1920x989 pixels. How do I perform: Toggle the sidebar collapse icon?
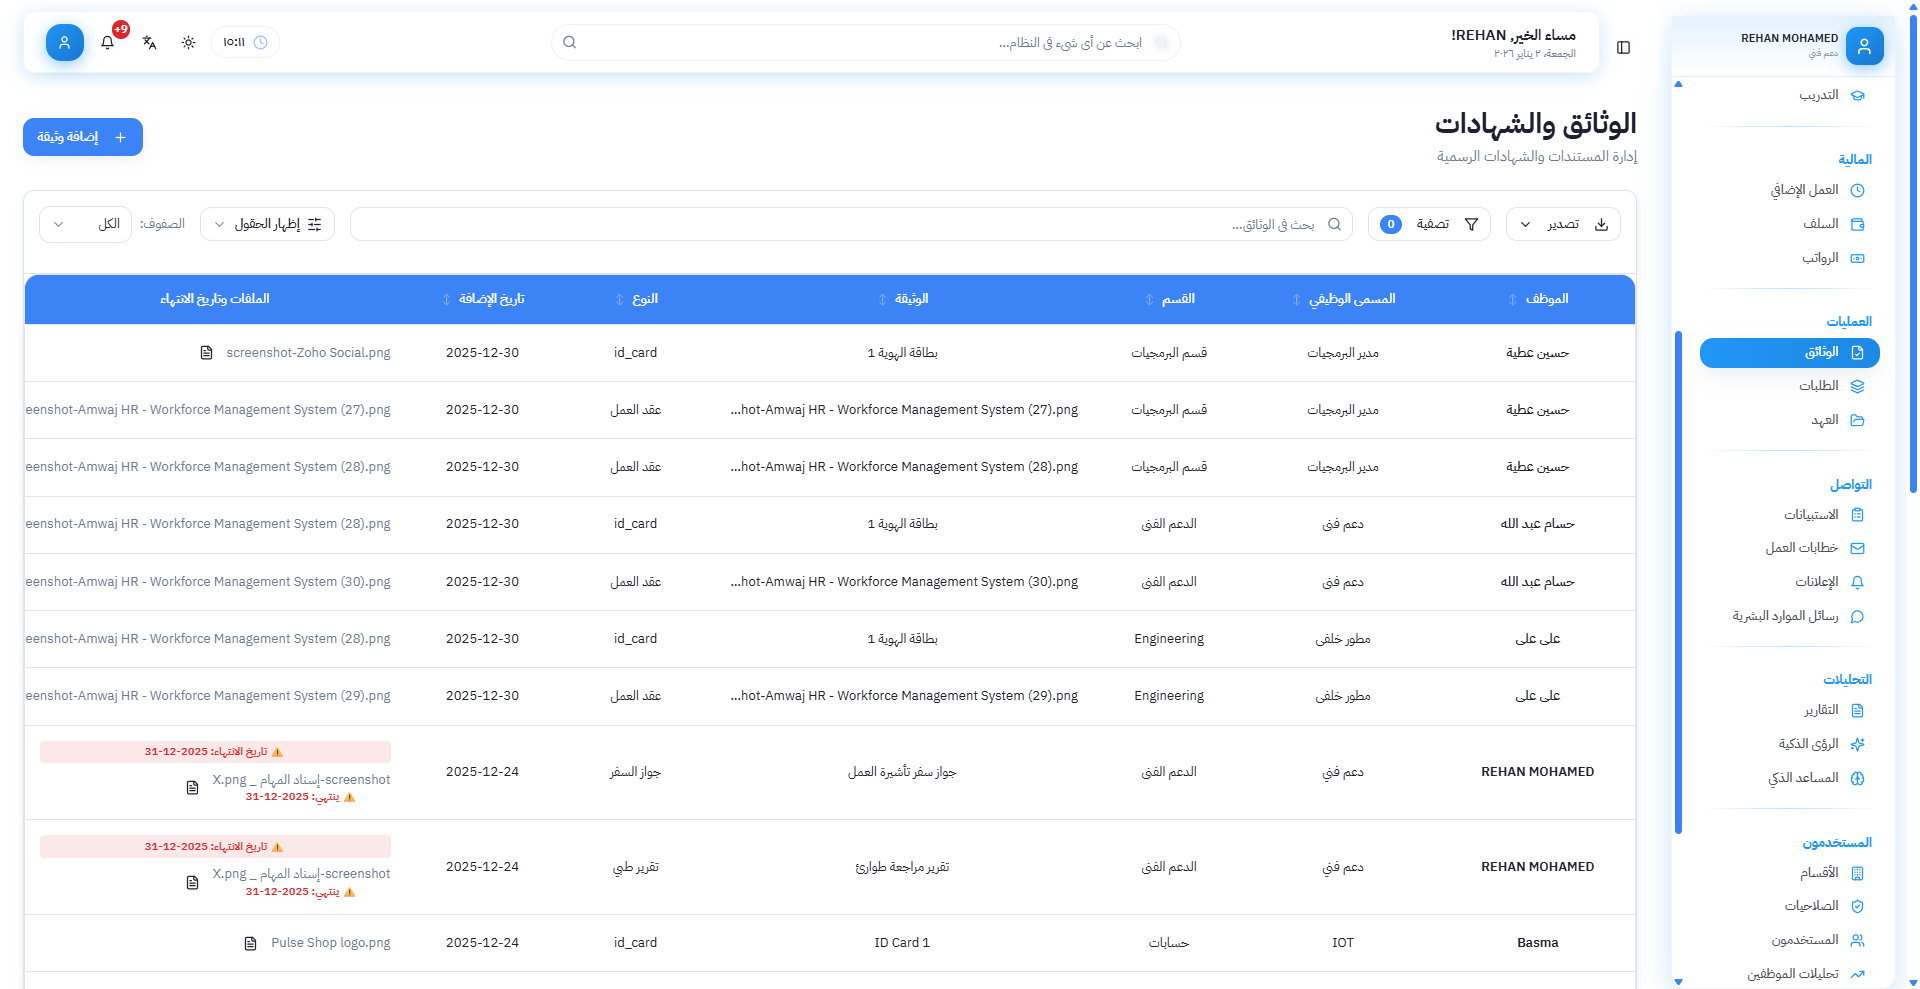coord(1623,48)
